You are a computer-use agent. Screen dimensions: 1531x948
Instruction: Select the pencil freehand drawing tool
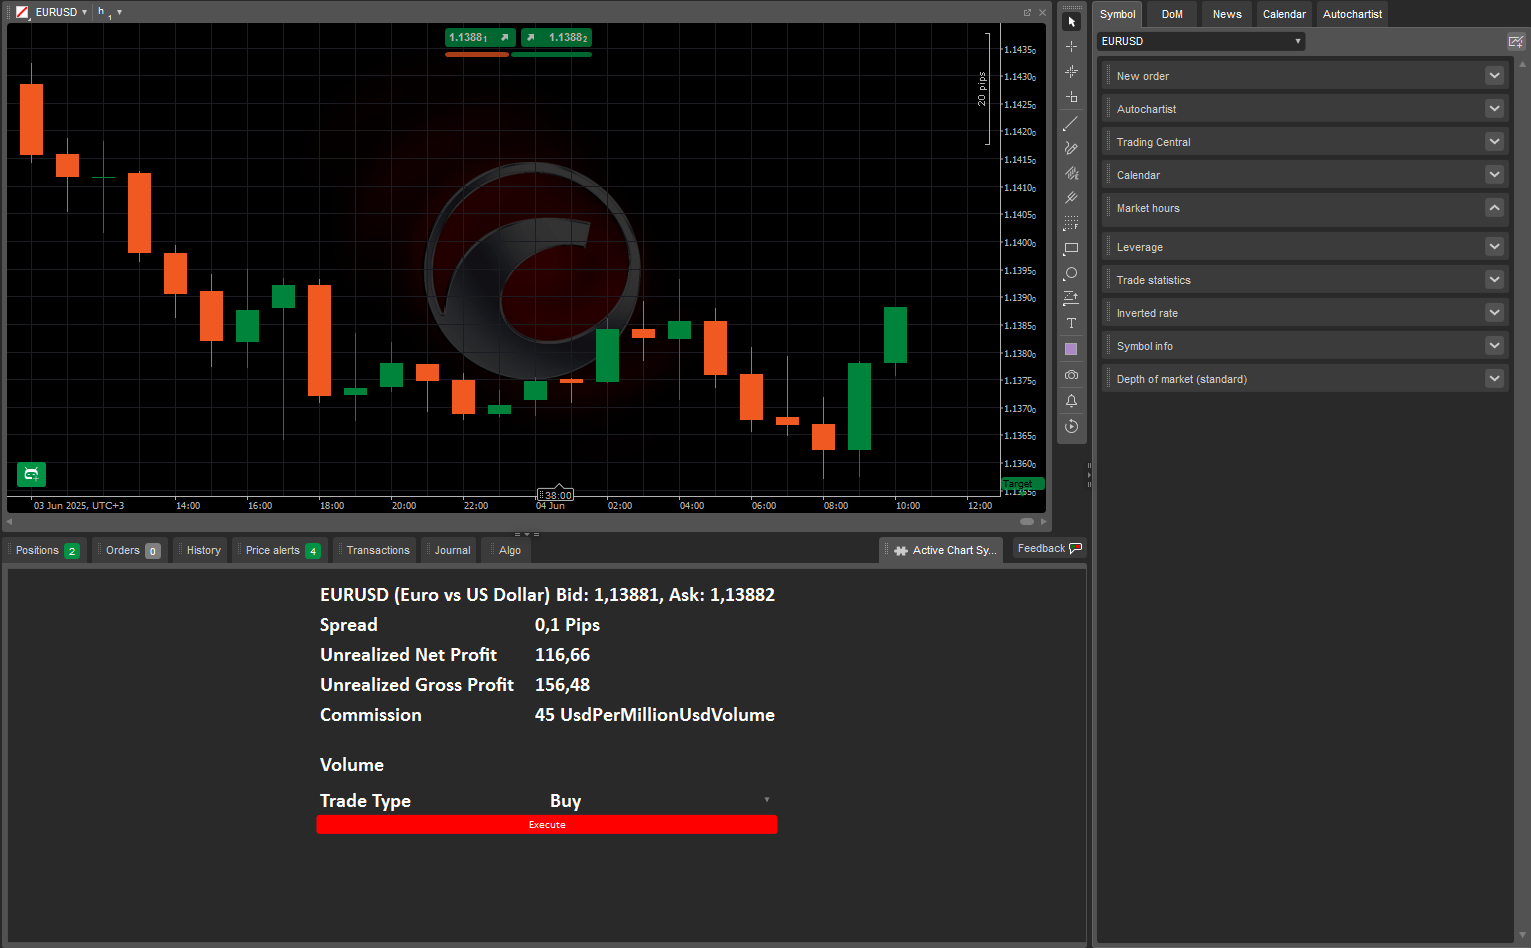tap(1071, 148)
